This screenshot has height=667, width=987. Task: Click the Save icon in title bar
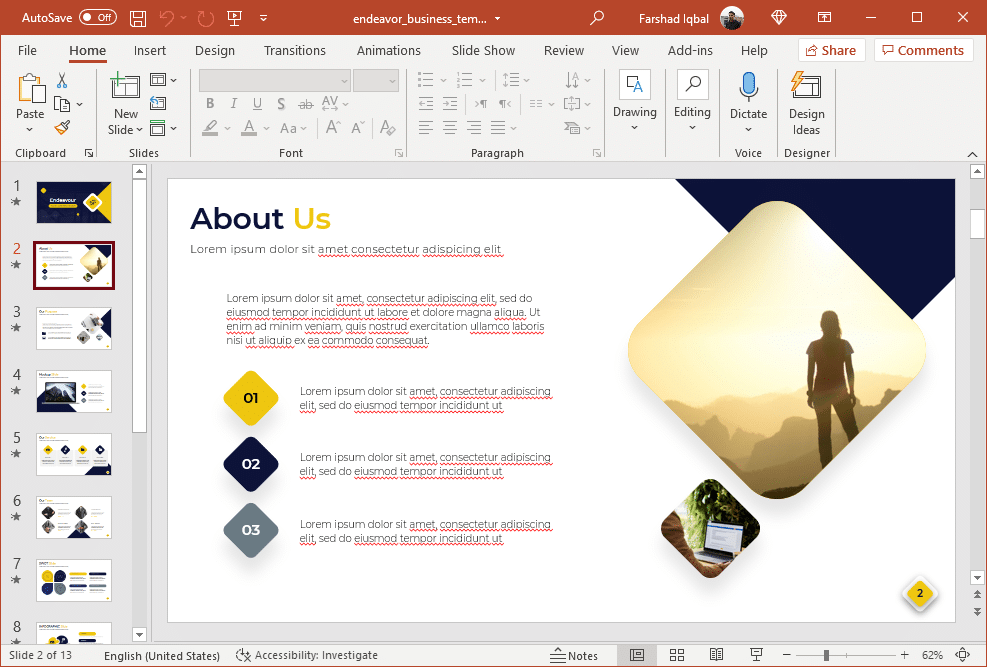point(138,18)
